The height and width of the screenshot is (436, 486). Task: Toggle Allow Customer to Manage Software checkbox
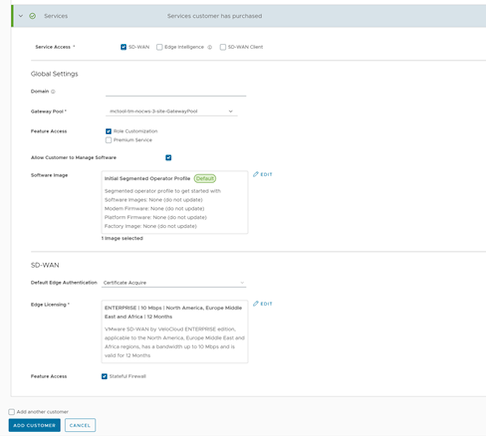pyautogui.click(x=168, y=158)
